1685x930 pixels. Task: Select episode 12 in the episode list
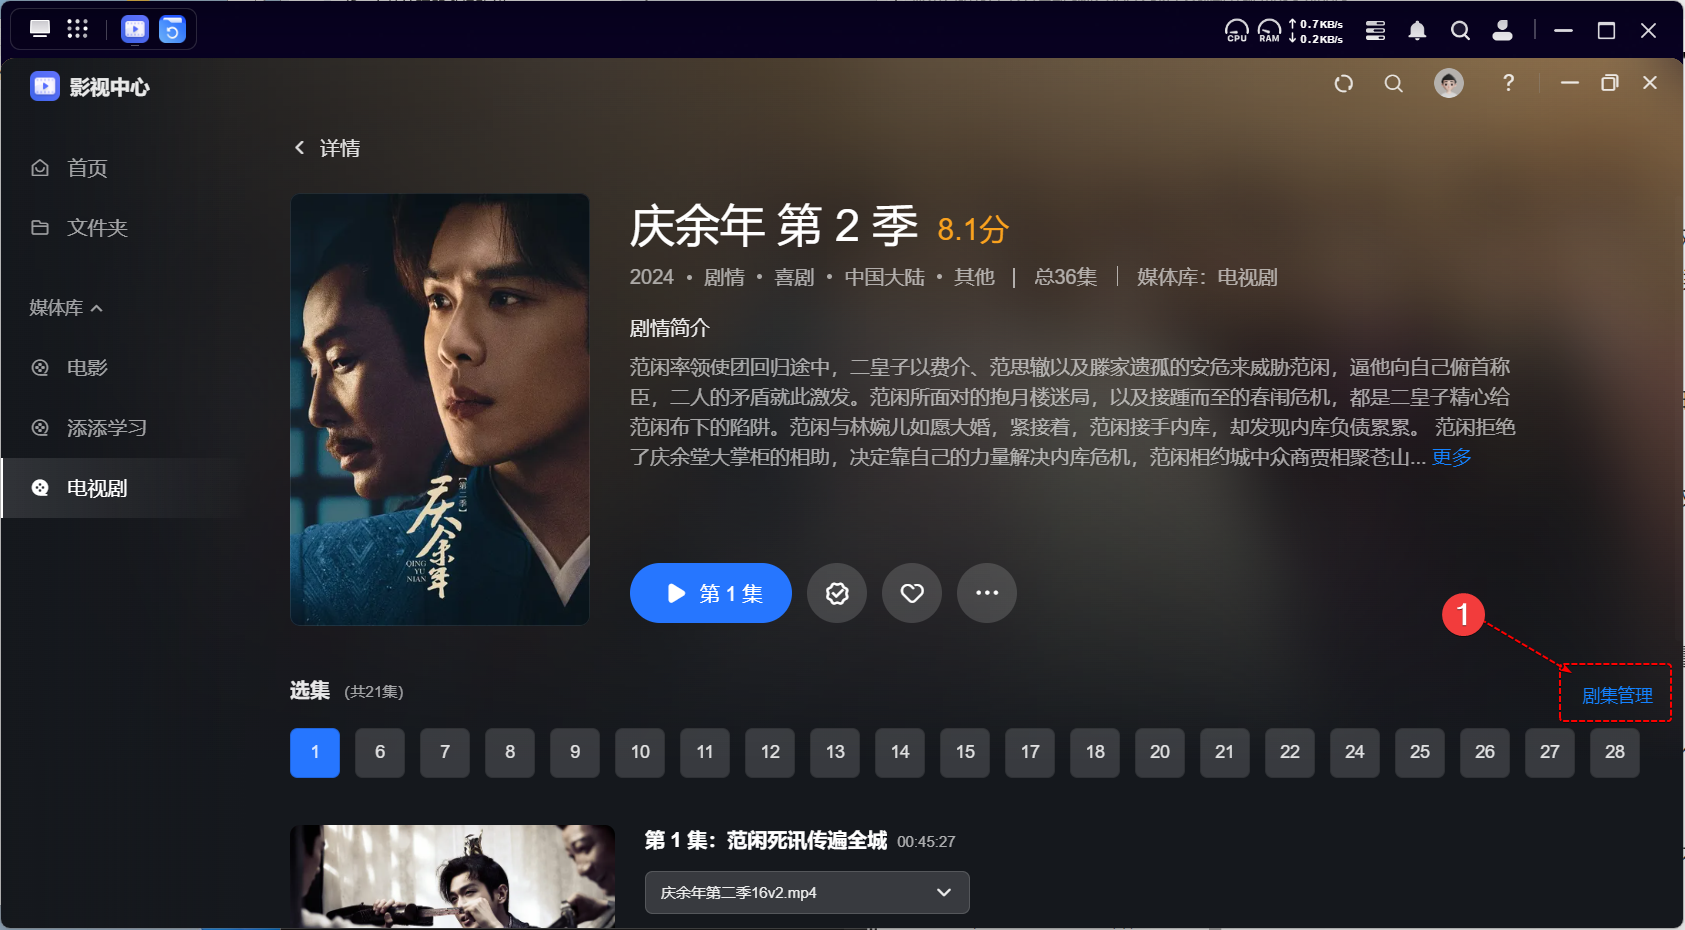point(770,752)
